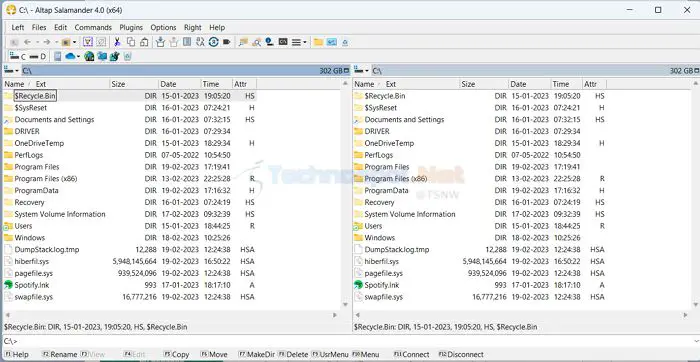The image size is (700, 362).
Task: Switch to drive C in drive bar
Action: point(18,56)
